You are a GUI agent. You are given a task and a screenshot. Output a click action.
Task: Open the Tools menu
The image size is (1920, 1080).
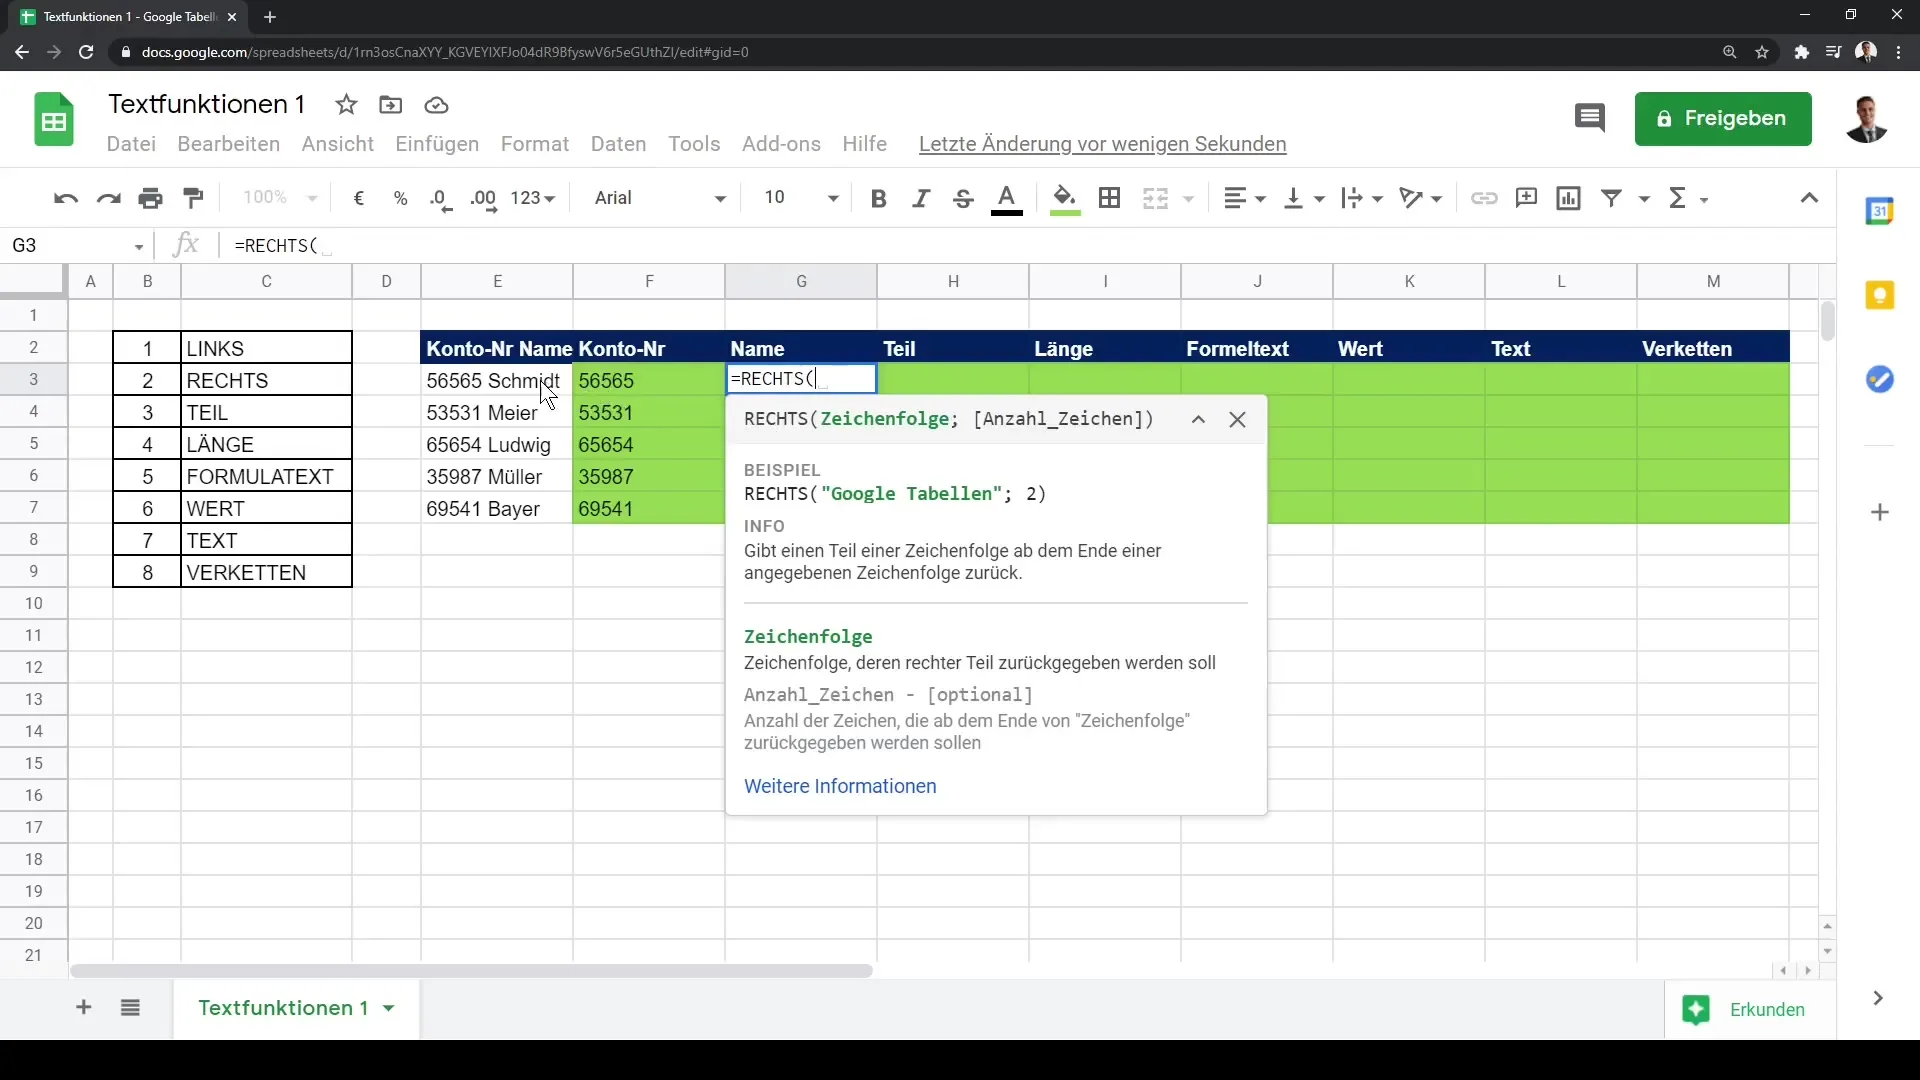pyautogui.click(x=694, y=144)
